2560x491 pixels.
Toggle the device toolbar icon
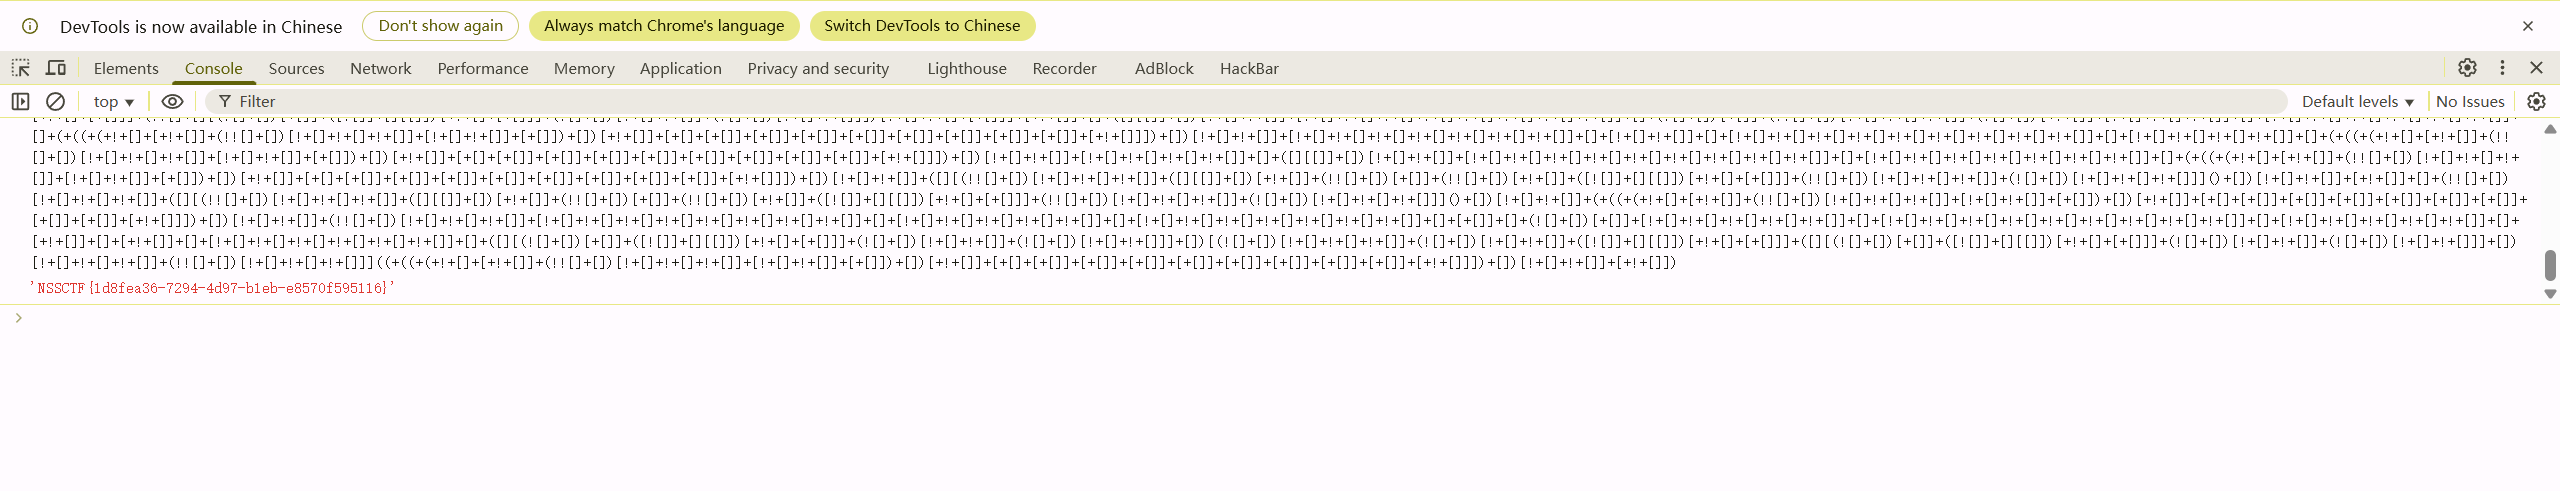56,68
